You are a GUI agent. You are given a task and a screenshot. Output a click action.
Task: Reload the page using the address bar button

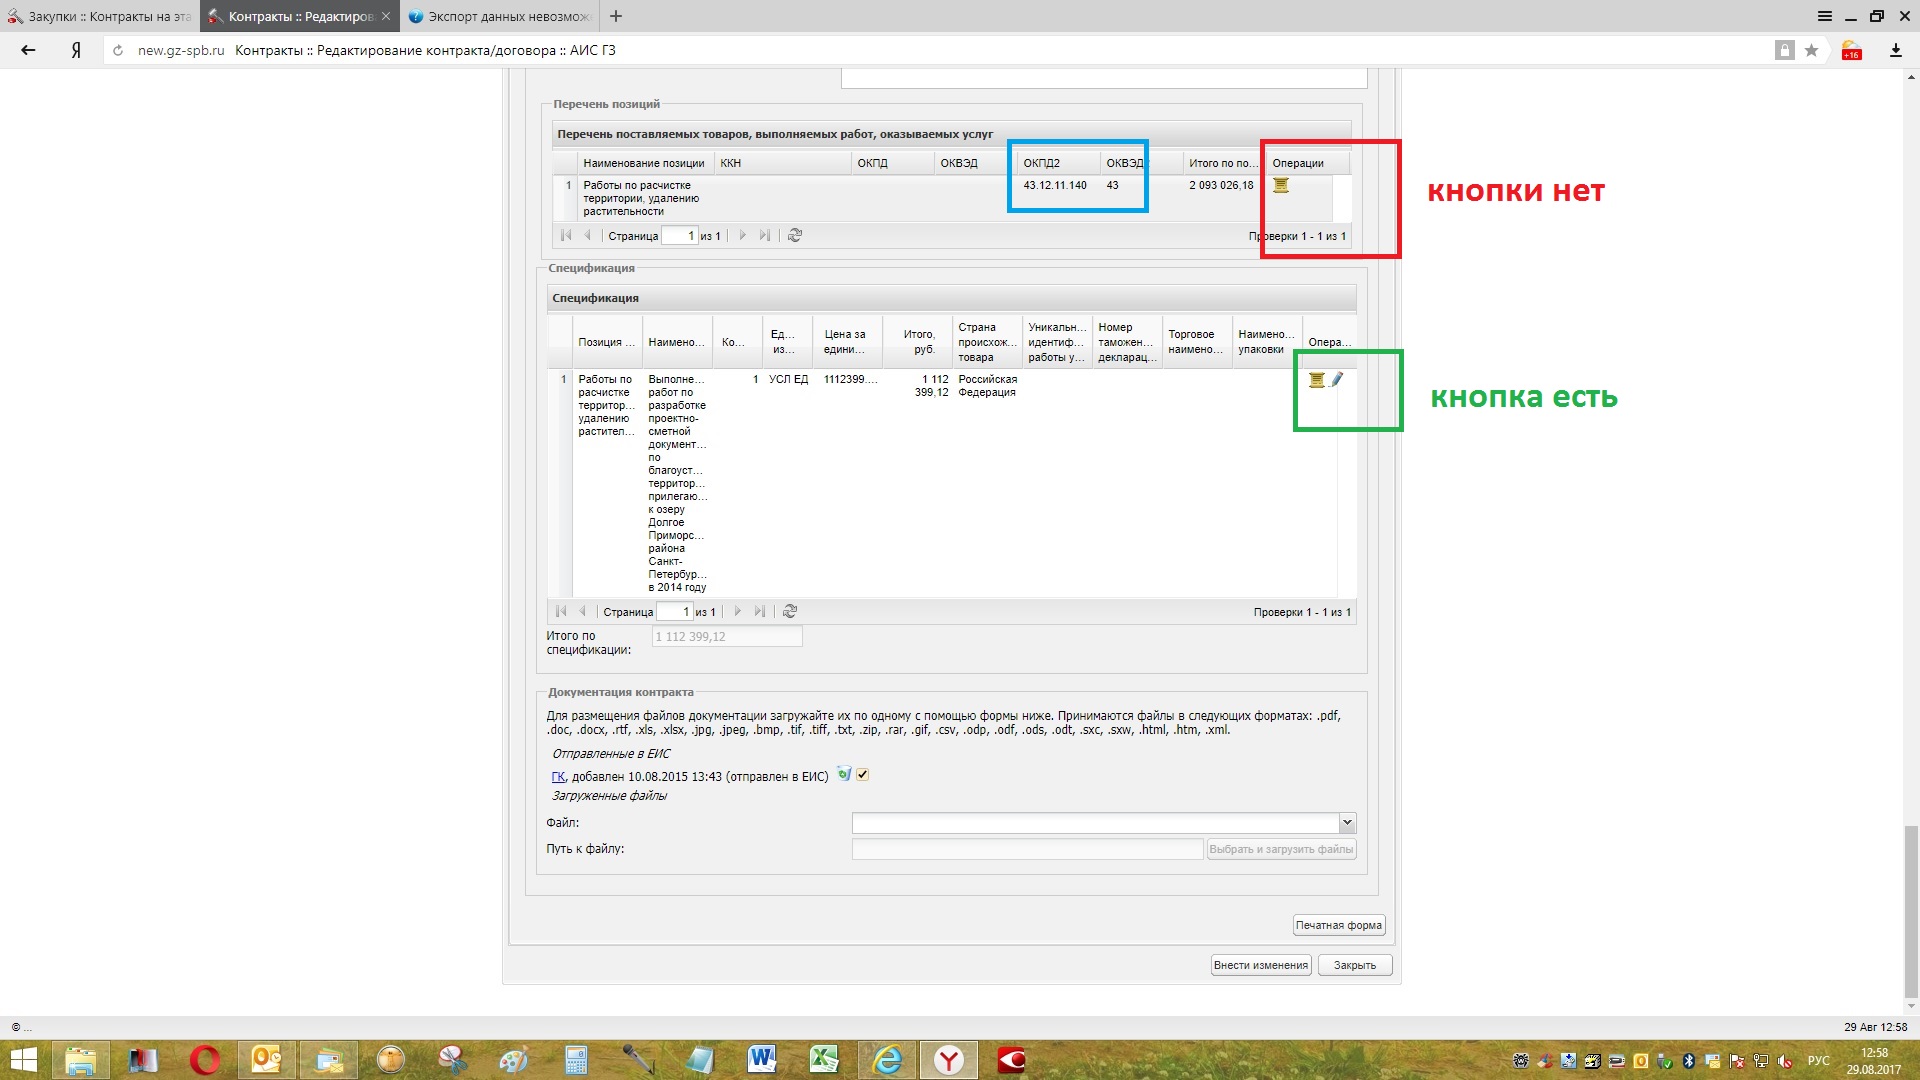118,50
